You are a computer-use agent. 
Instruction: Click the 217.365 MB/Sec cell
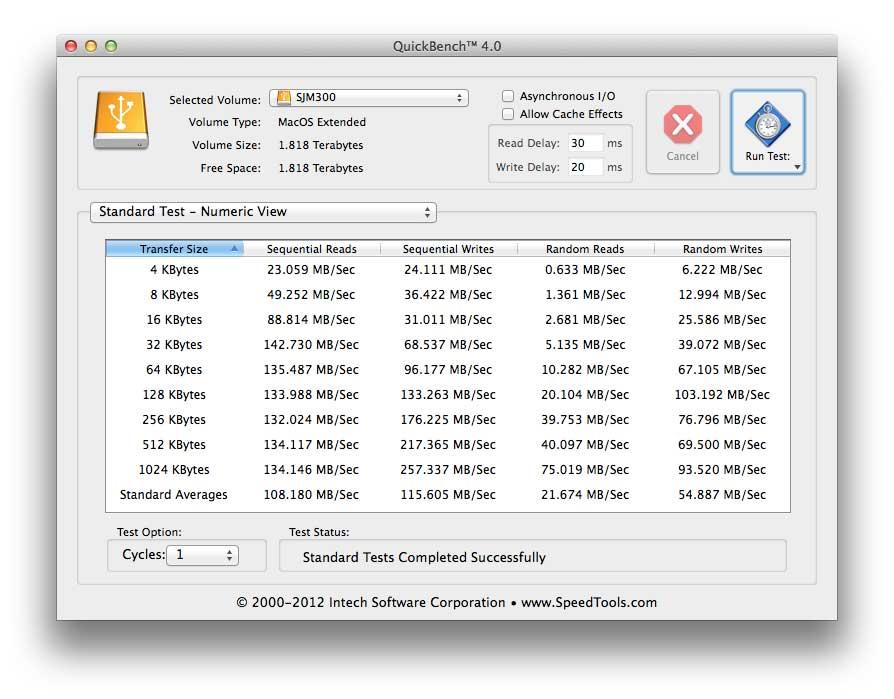click(448, 445)
